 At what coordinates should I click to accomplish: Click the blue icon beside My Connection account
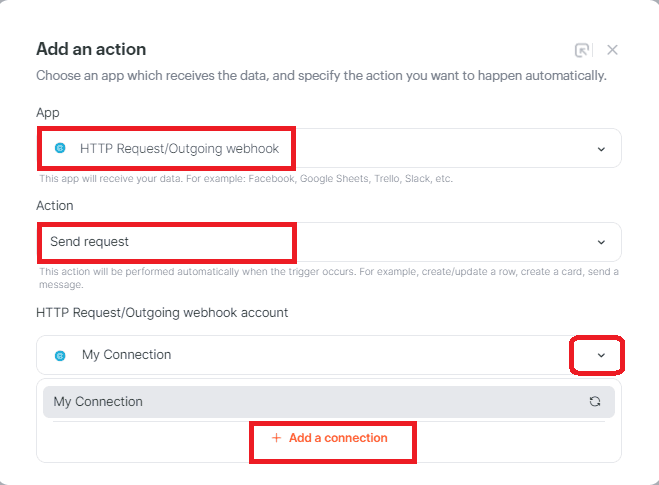point(60,355)
